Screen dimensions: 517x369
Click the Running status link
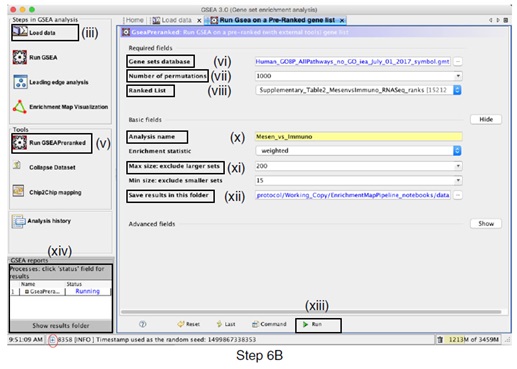[x=87, y=291]
